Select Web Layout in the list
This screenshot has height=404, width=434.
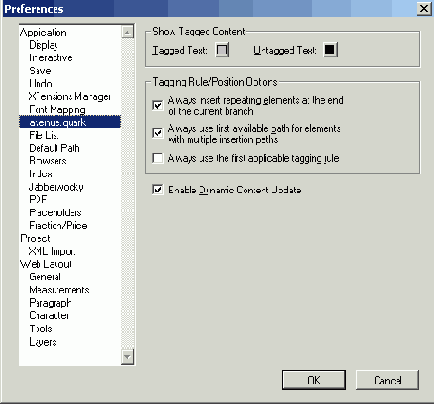(x=46, y=264)
